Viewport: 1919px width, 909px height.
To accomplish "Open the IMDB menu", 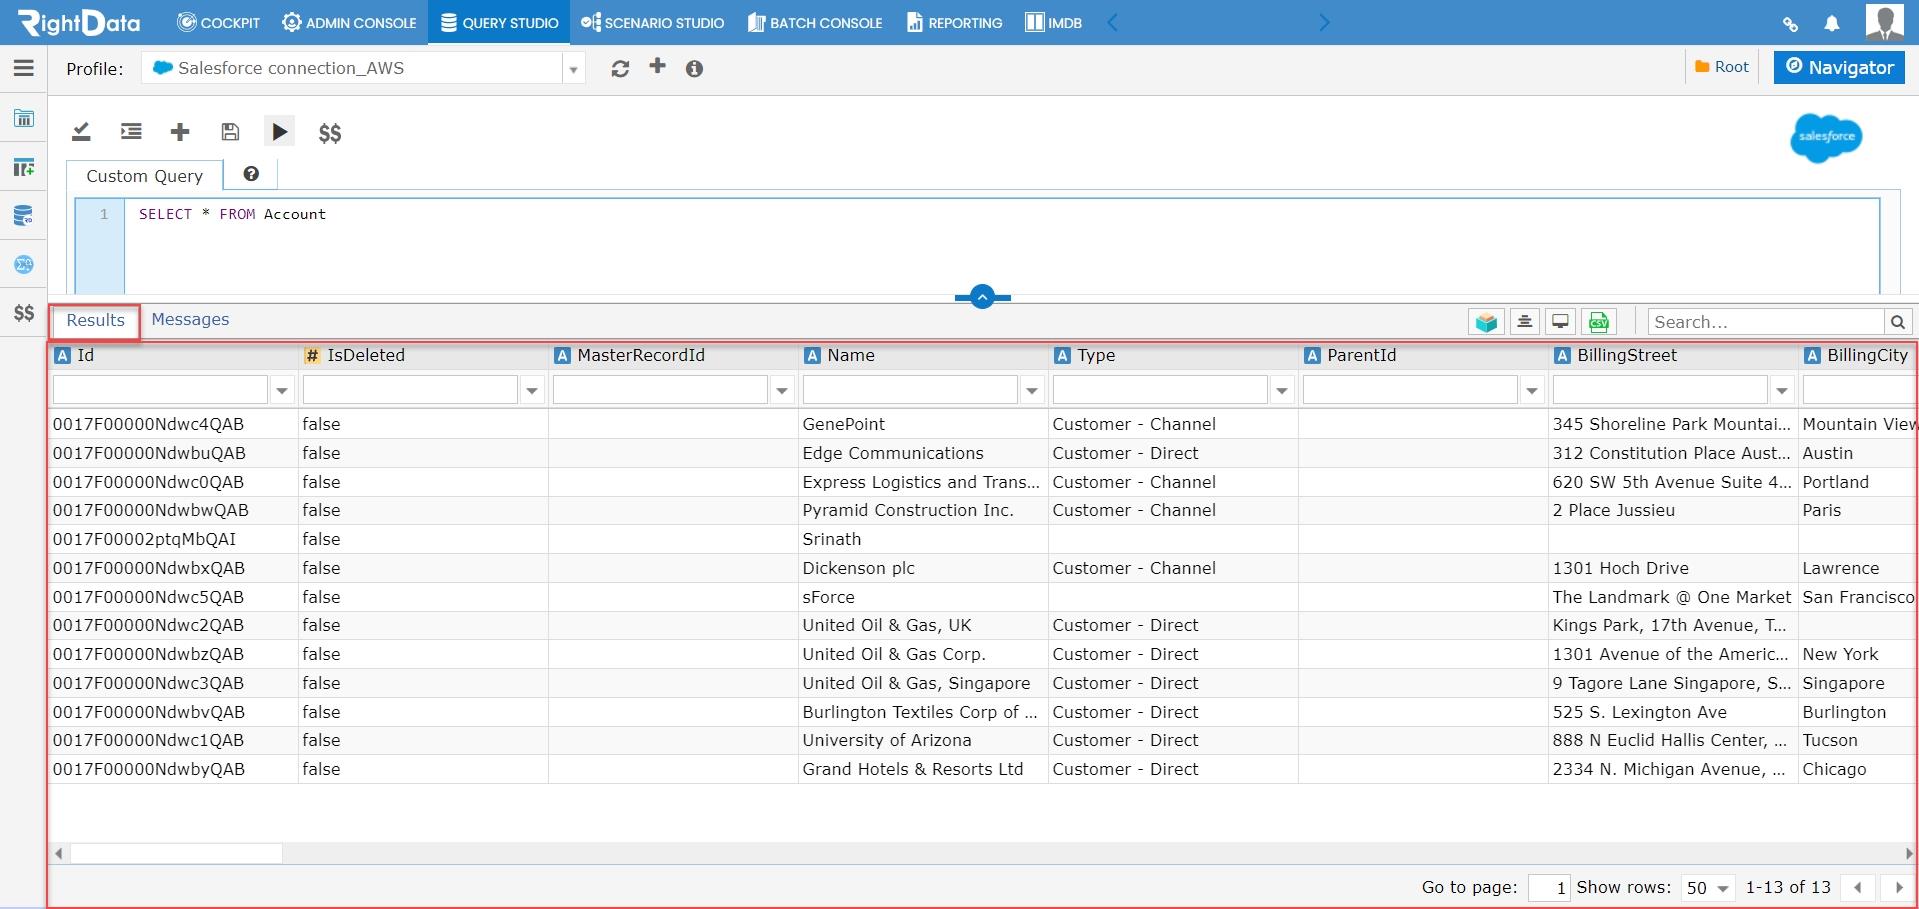I will tap(1053, 23).
